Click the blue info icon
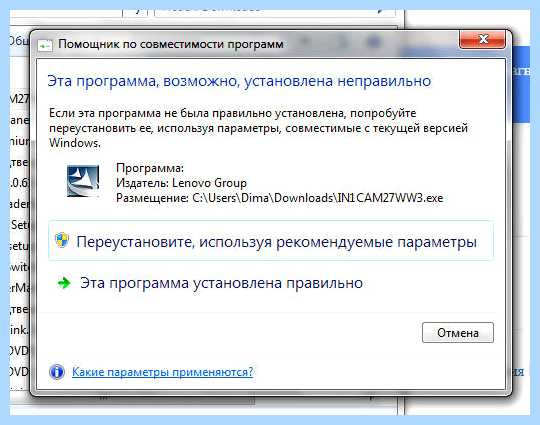Viewport: 540px width, 425px height. point(57,372)
